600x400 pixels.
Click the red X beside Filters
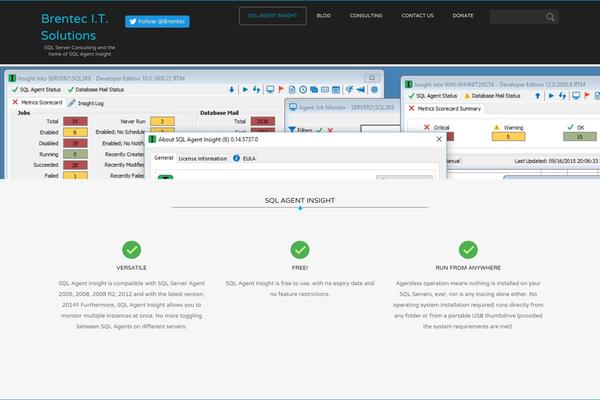pyautogui.click(x=330, y=130)
